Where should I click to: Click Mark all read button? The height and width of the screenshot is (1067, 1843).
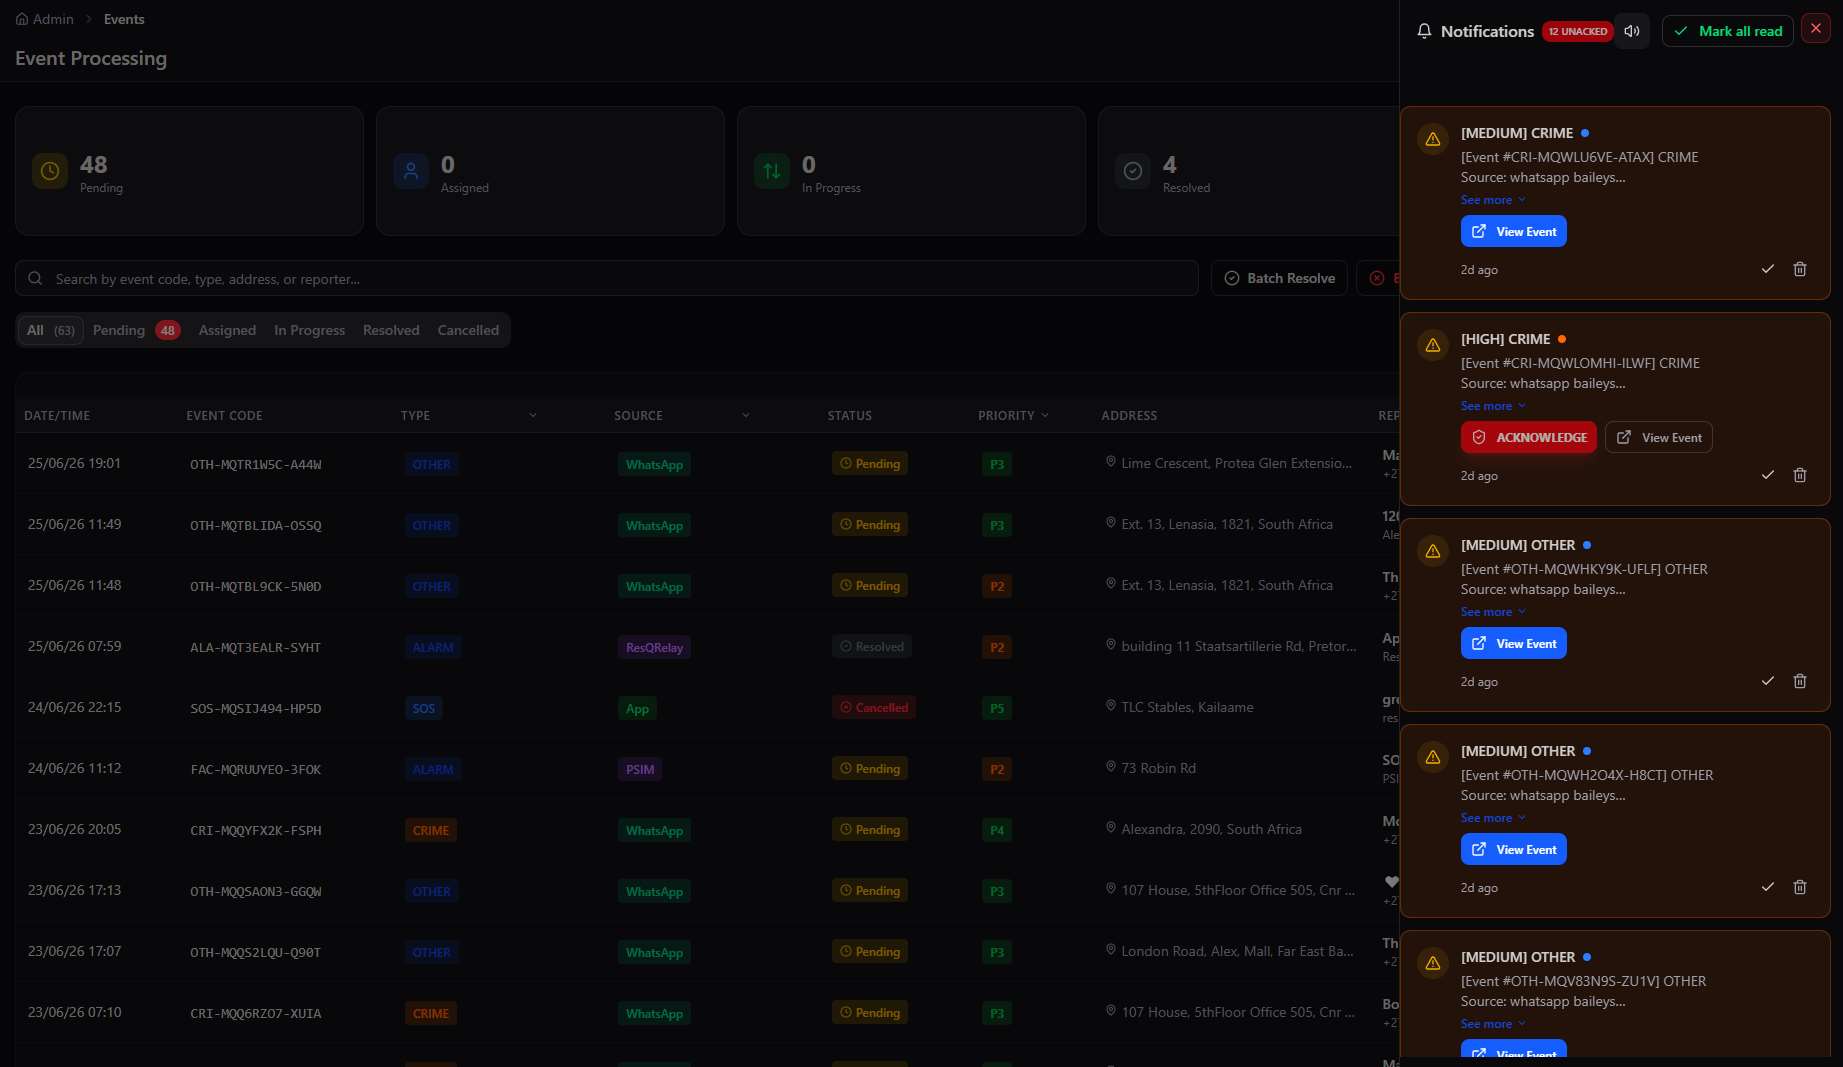point(1728,31)
